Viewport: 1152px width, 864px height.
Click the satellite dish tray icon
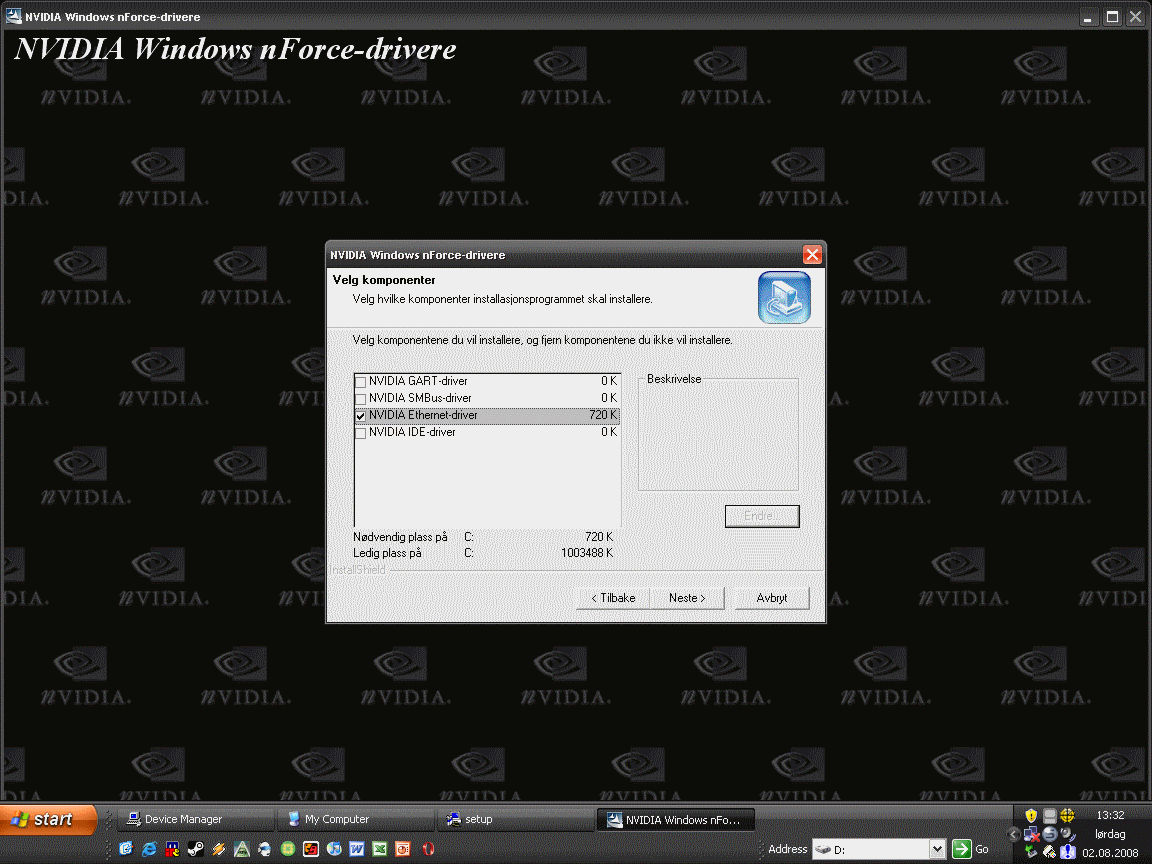[1068, 834]
